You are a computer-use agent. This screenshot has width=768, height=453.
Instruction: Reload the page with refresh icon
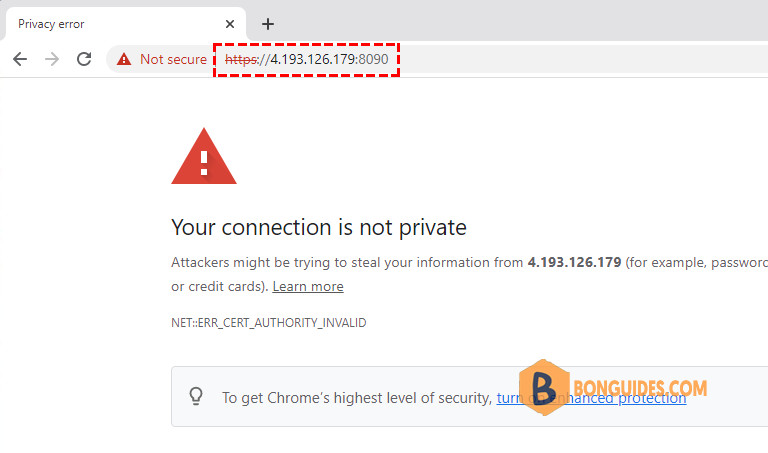pos(84,59)
